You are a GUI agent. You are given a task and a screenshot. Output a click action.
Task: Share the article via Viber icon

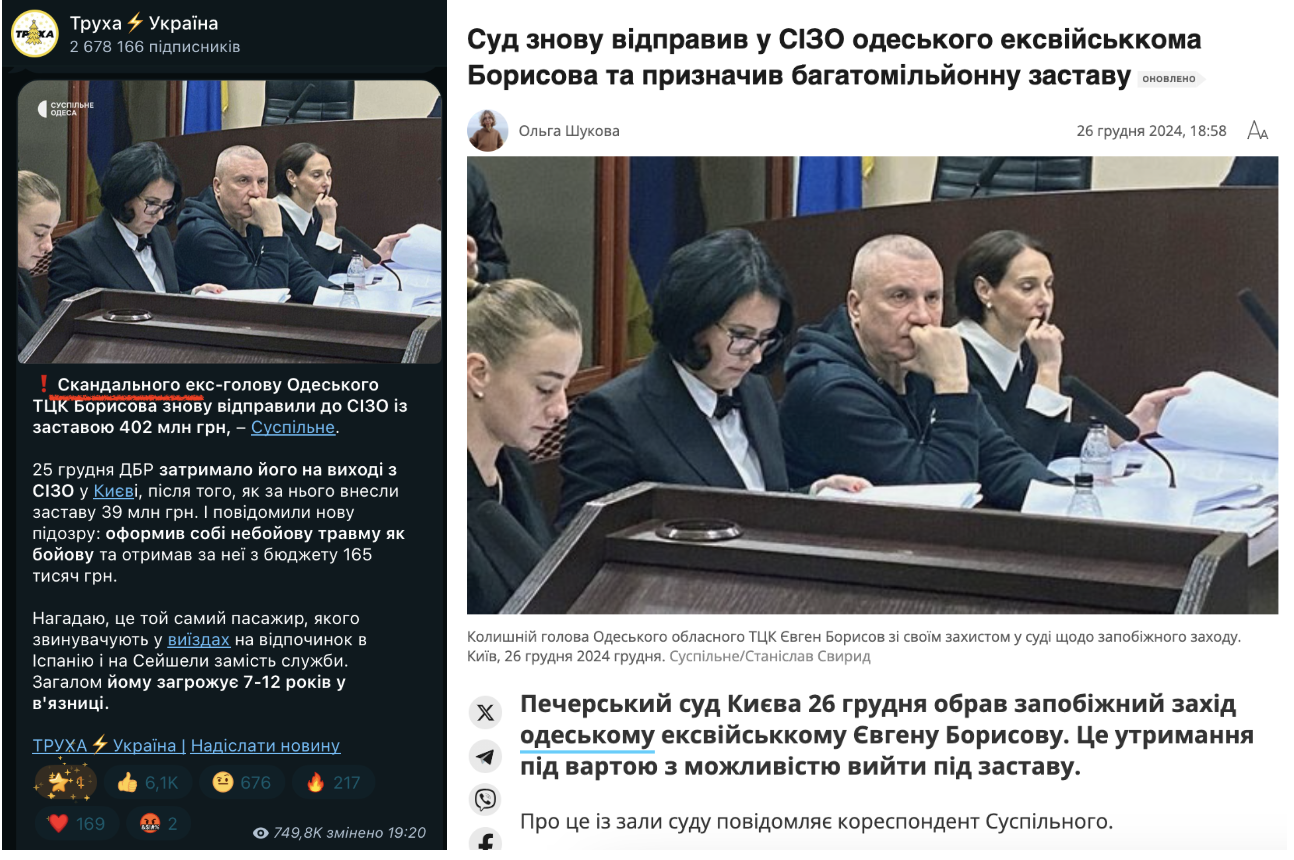486,799
